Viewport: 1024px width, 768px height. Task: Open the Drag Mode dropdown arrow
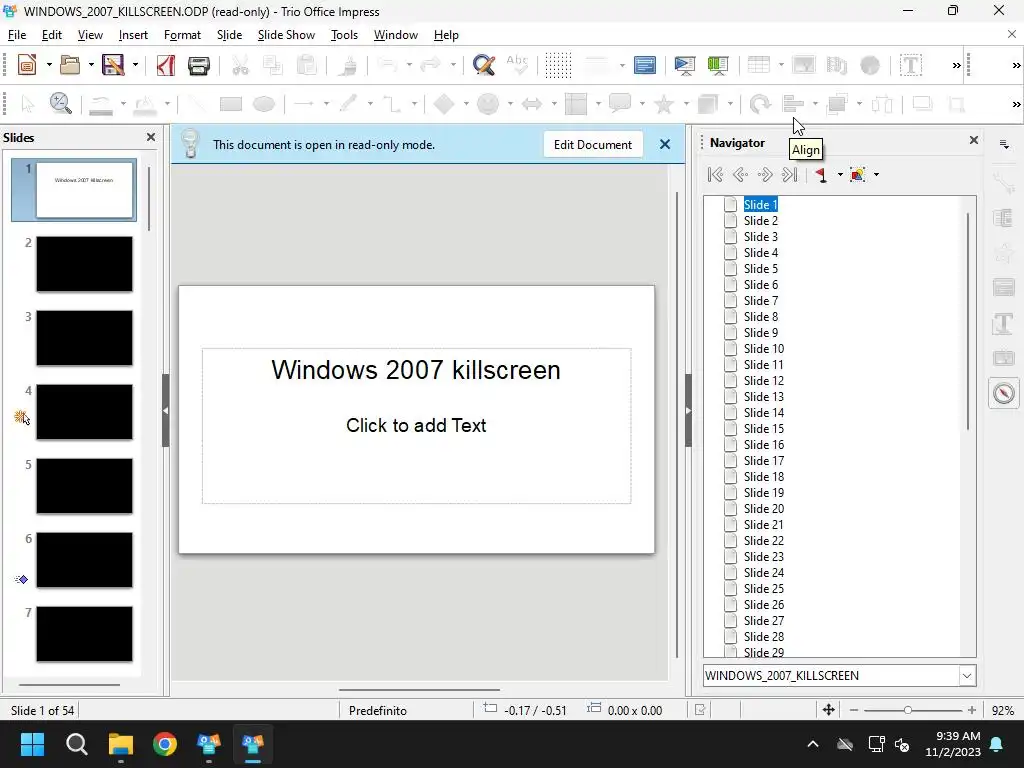pos(840,174)
